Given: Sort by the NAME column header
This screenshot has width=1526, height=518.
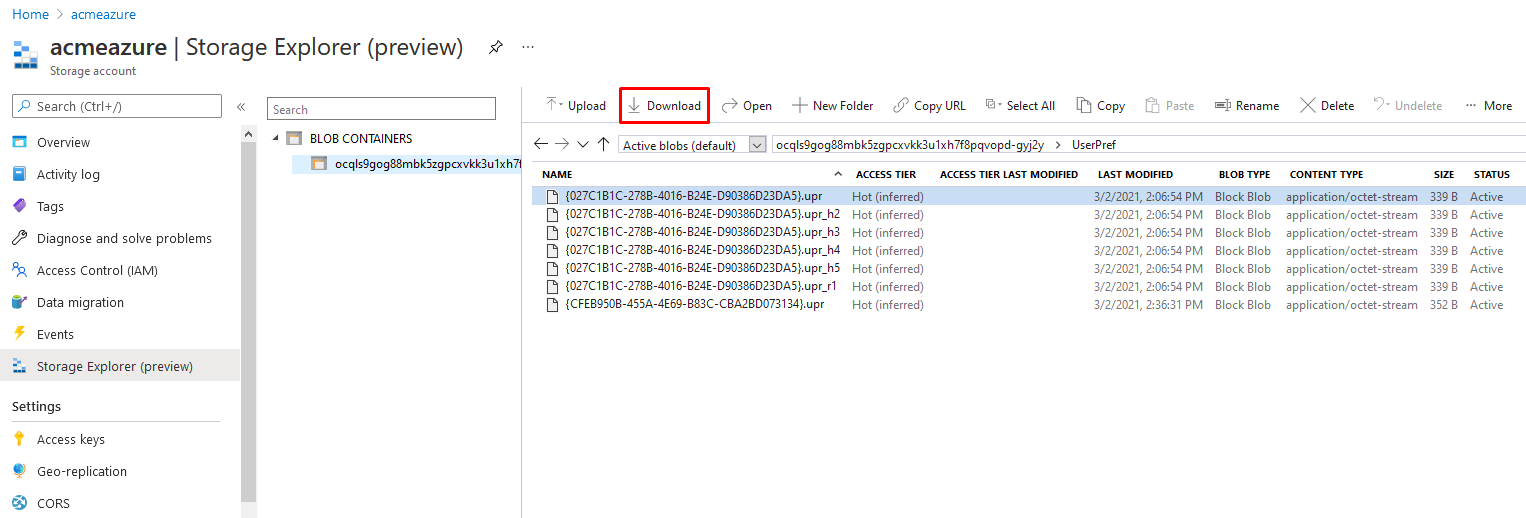Looking at the screenshot, I should coord(557,174).
